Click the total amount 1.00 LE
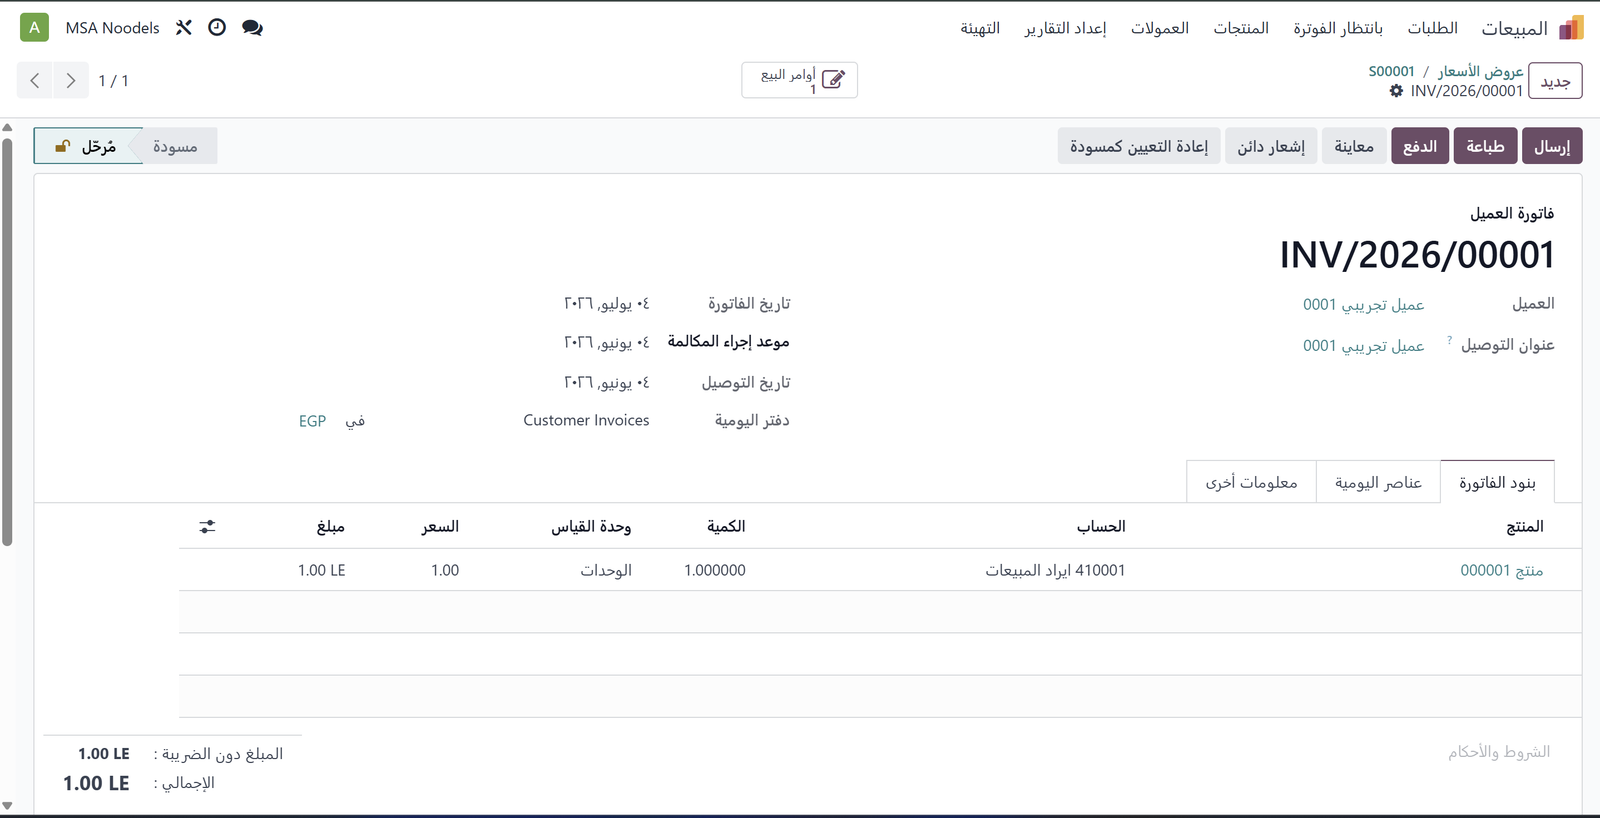The width and height of the screenshot is (1600, 818). click(96, 783)
